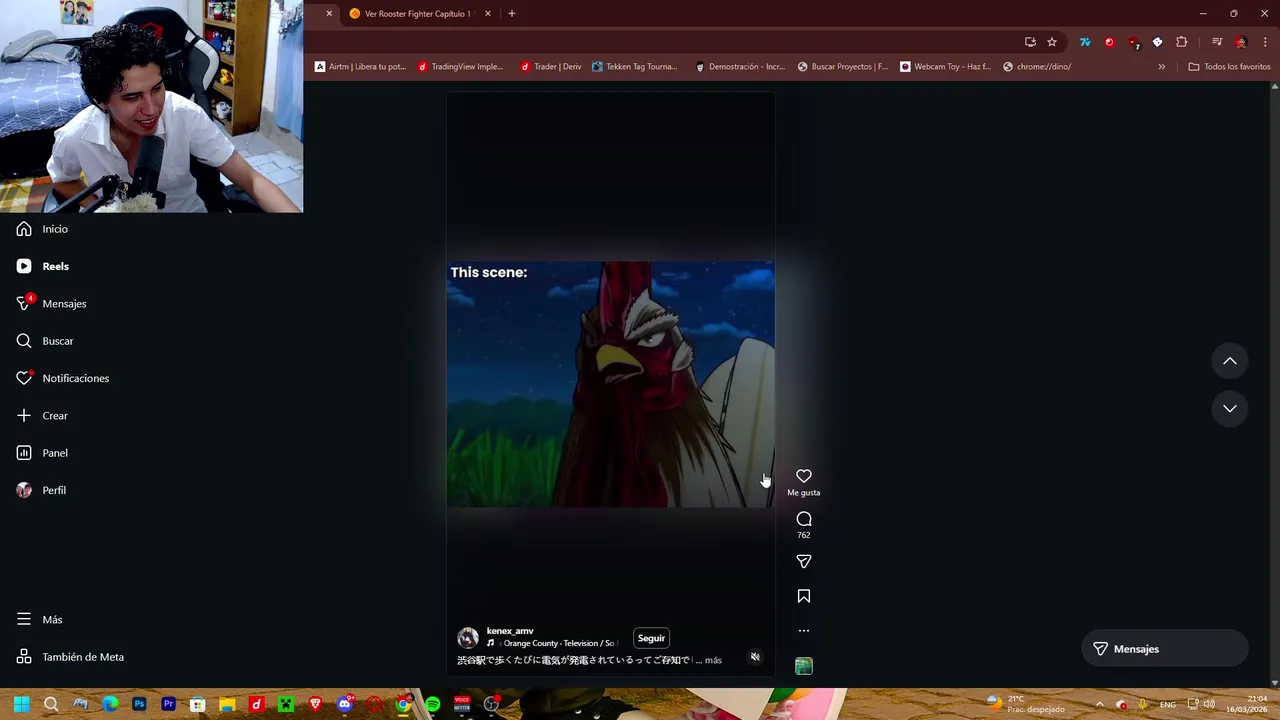Launch Premiere Pro from the taskbar
The width and height of the screenshot is (1280, 720).
point(168,704)
